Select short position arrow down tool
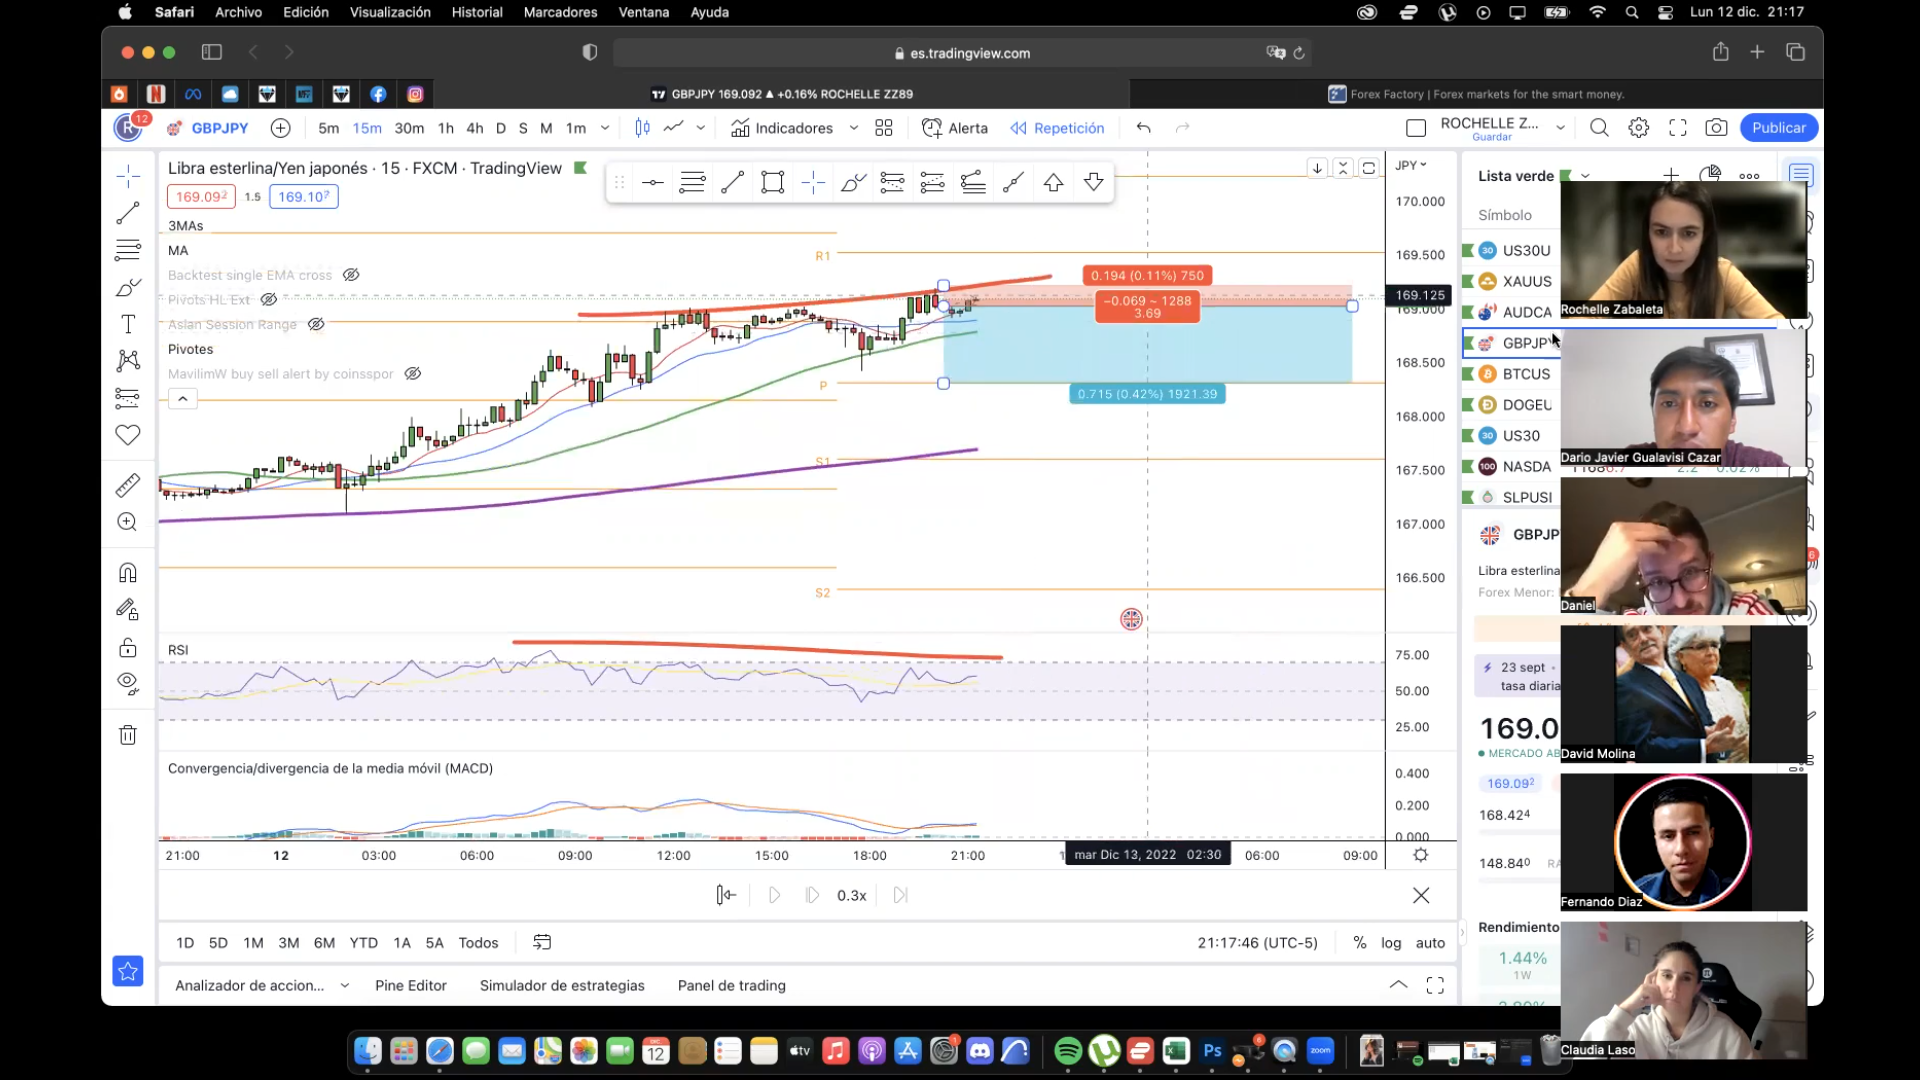Viewport: 1920px width, 1080px height. point(1094,182)
